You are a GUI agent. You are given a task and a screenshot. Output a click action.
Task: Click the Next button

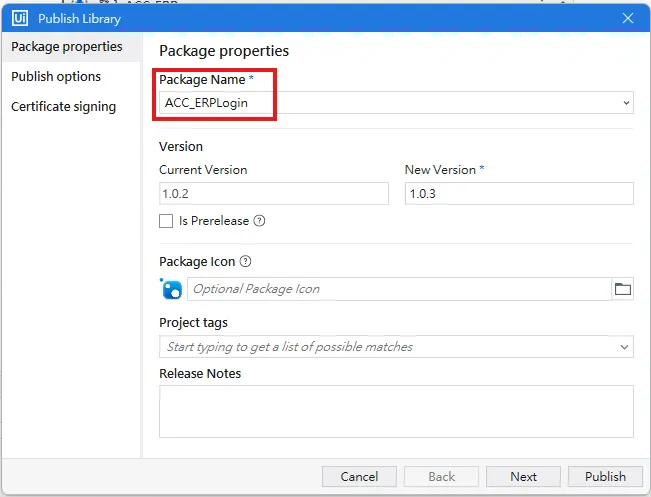click(x=523, y=477)
